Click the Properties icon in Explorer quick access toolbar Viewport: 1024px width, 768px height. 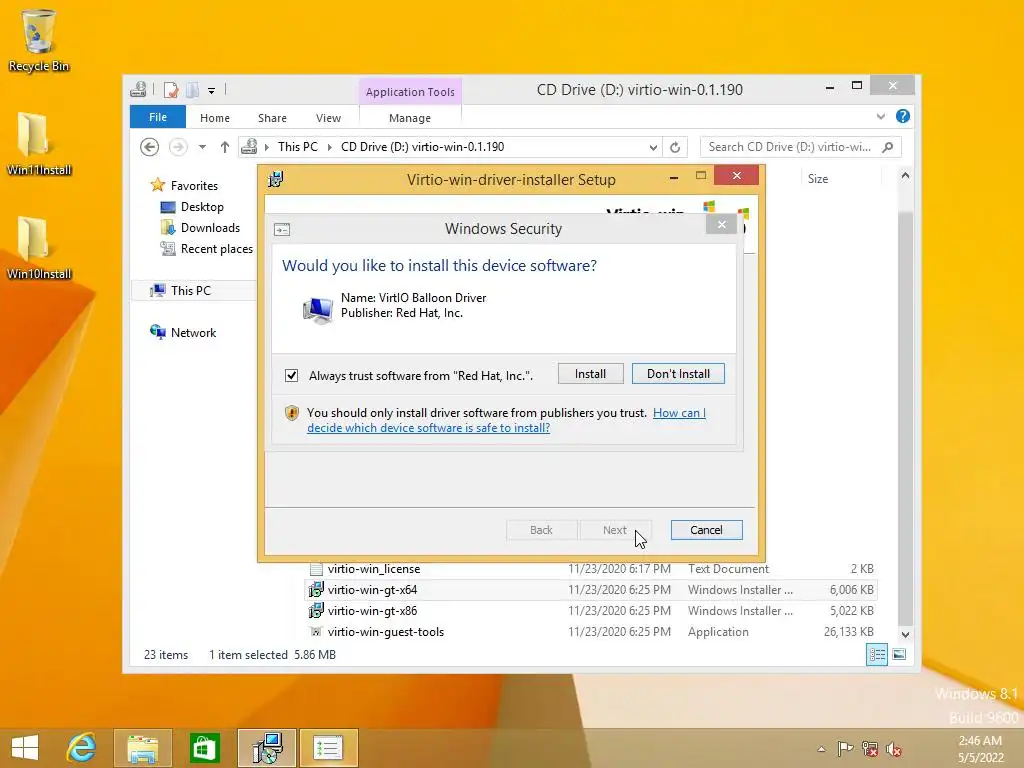tap(171, 90)
